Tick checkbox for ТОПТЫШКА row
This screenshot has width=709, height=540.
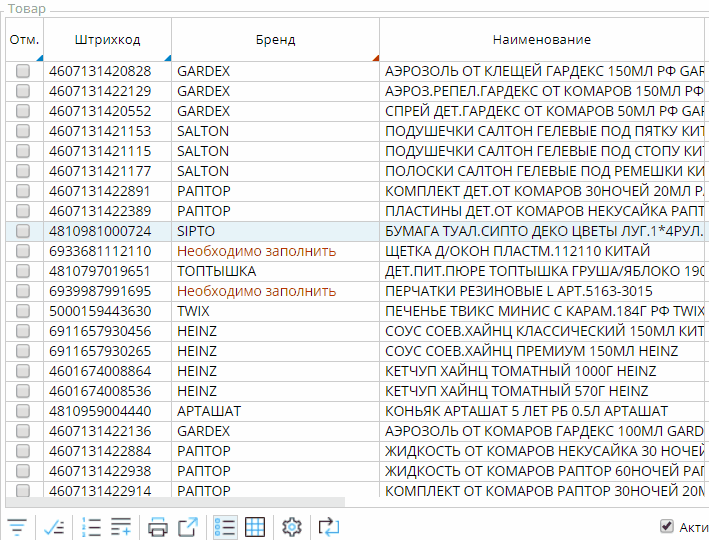(23, 271)
